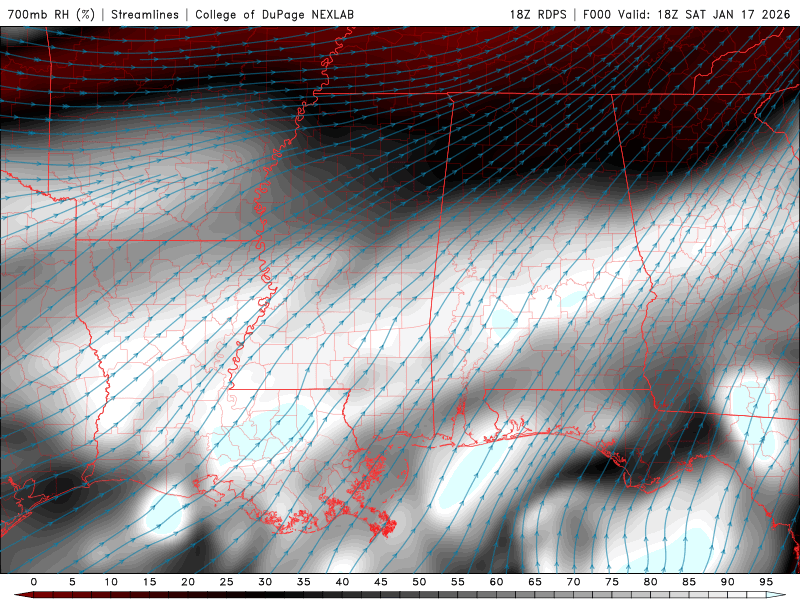The height and width of the screenshot is (600, 800).
Task: Click the "35" label on the color scale
Action: 304,582
